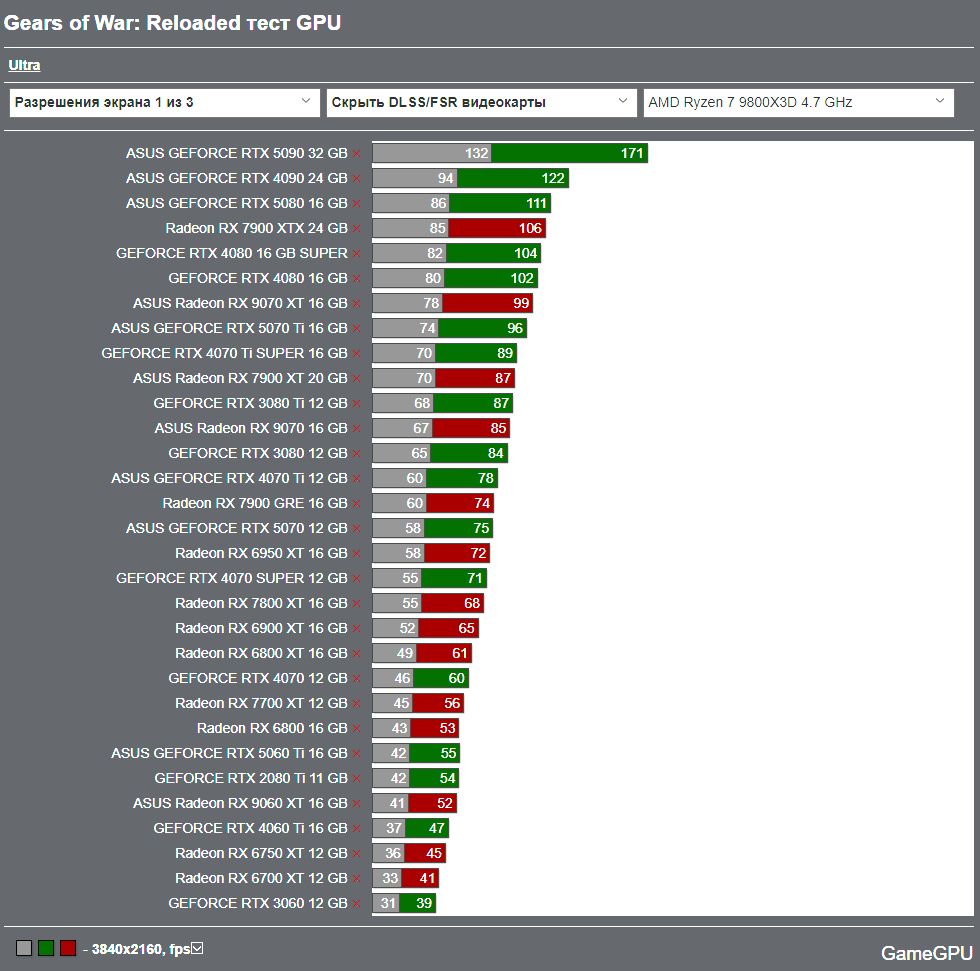Click X beside ASUS GEFORCE RTX 5070 12 GB
Screen dimensions: 980x971
tap(356, 529)
